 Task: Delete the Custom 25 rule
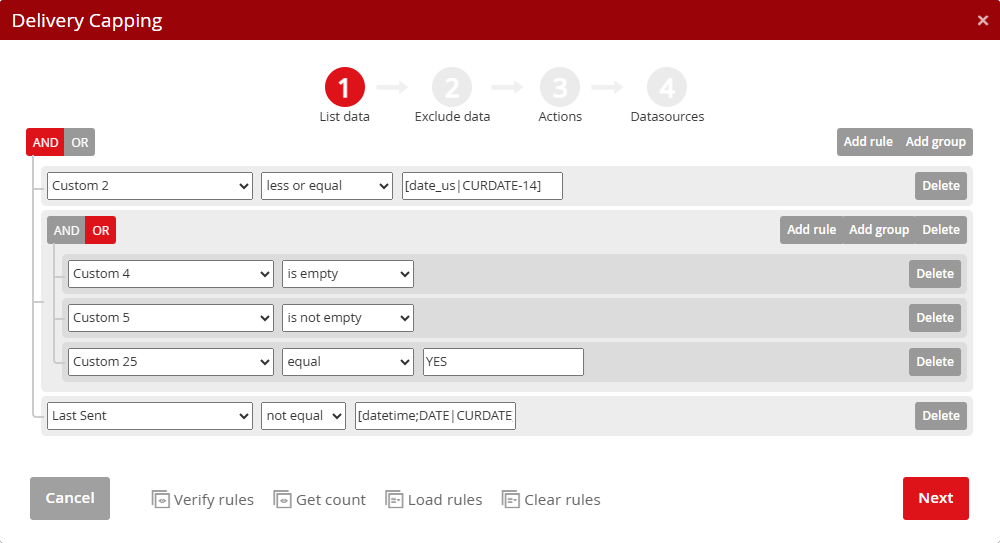pyautogui.click(x=935, y=362)
